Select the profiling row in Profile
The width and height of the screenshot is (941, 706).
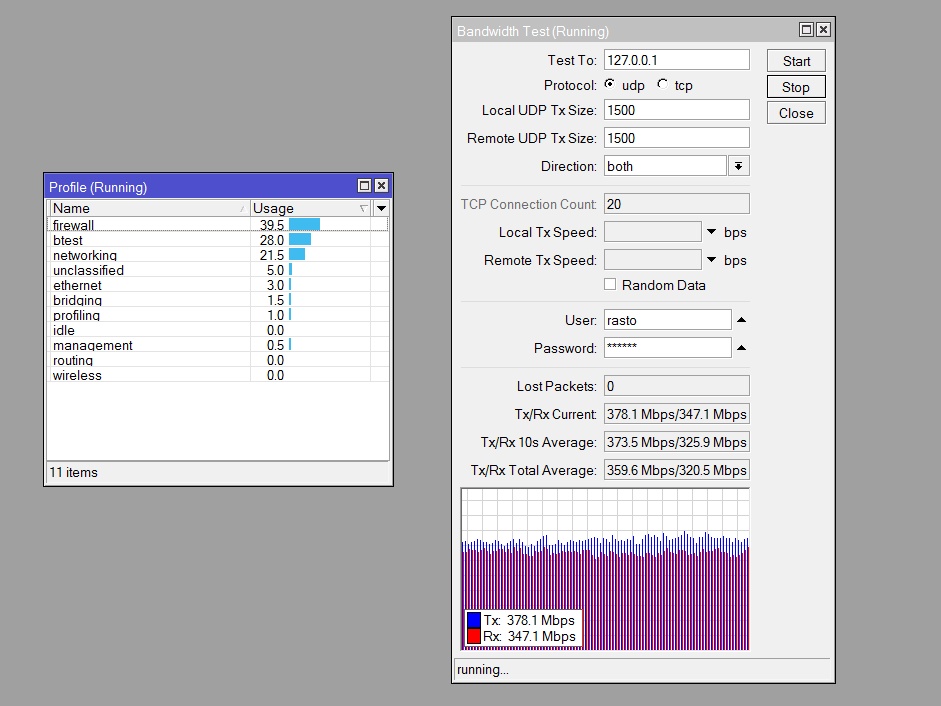pos(217,315)
